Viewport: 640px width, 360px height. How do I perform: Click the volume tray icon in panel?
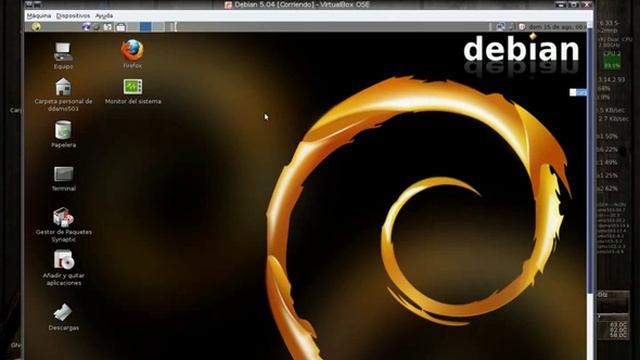[512, 27]
